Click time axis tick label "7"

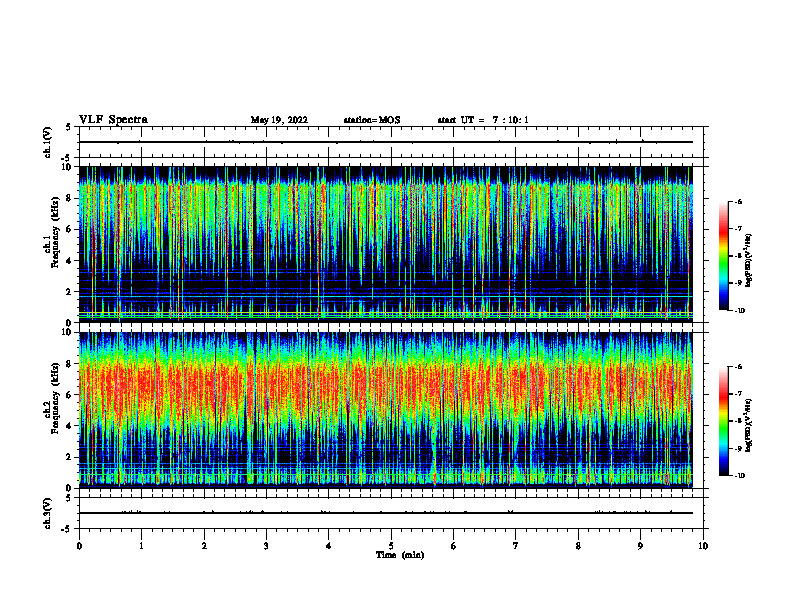pos(516,546)
